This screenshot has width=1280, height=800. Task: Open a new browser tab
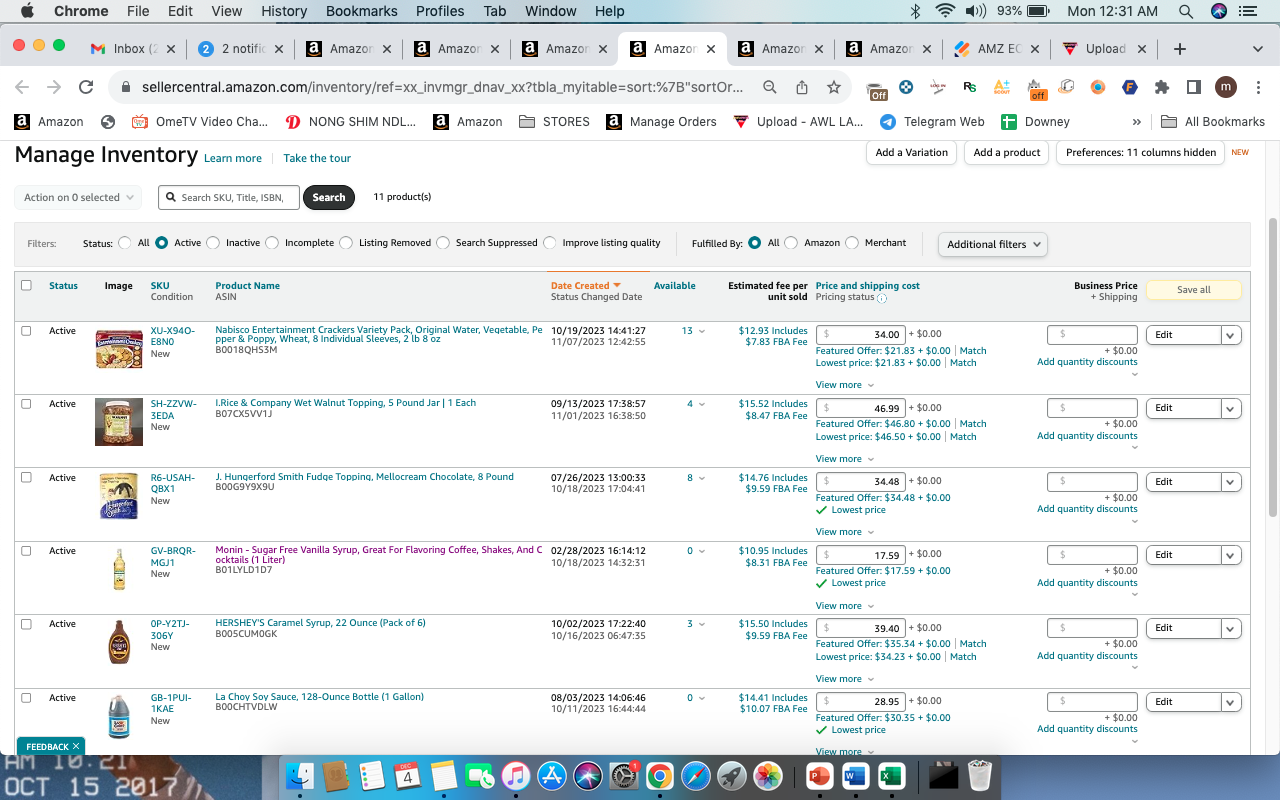(1180, 49)
